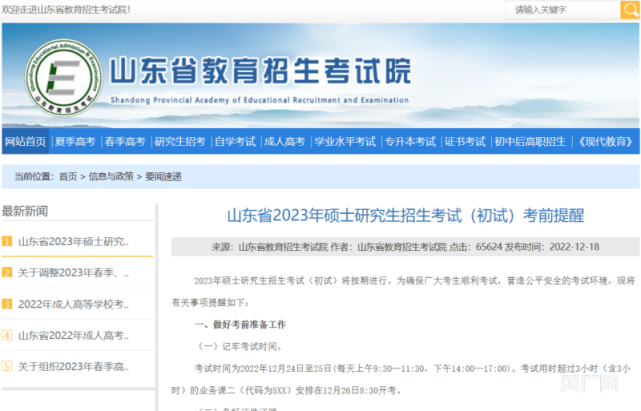Go to 首页 in breadcrumb
The width and height of the screenshot is (641, 411).
tap(68, 176)
